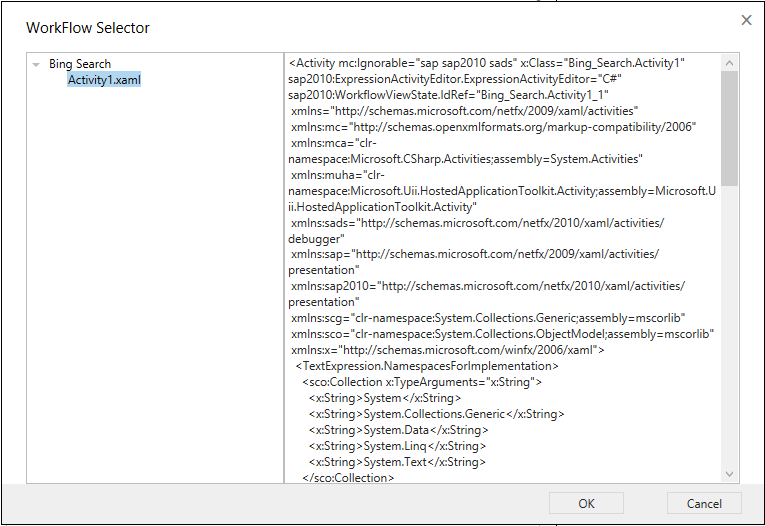Collapse the Bing Search tree node
This screenshot has height=526, width=765.
pyautogui.click(x=36, y=64)
